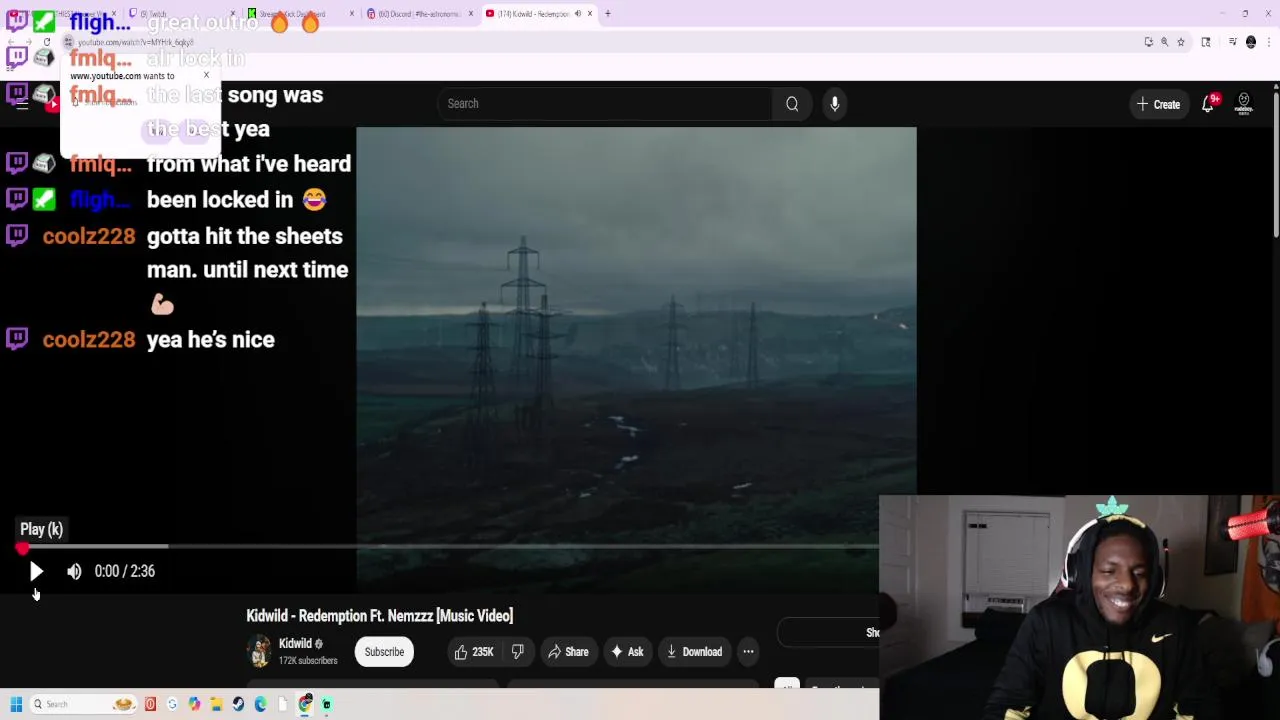Dismiss the youtube.com permission popup
Screen dimensions: 1280x720
click(207, 75)
